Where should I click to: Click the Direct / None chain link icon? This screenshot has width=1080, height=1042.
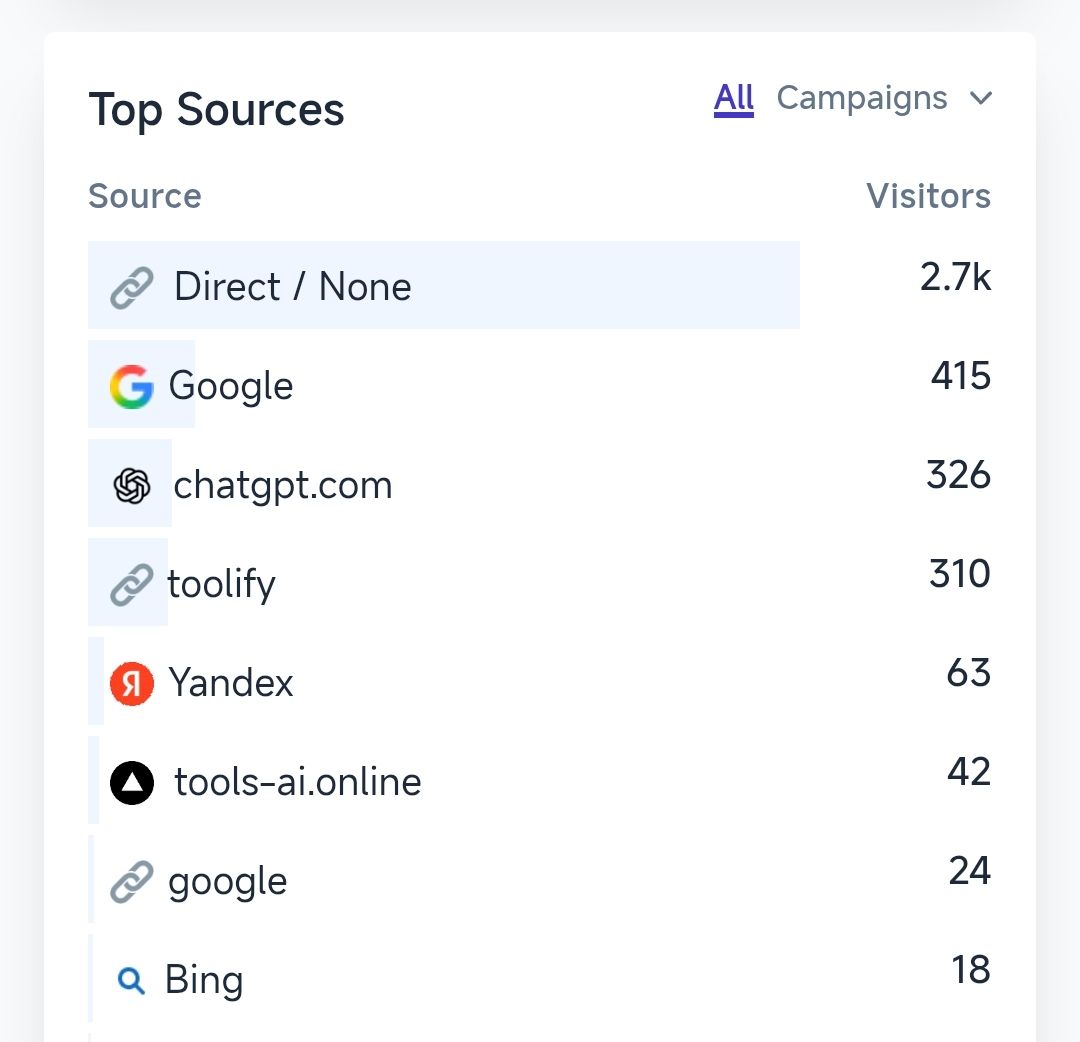(132, 288)
